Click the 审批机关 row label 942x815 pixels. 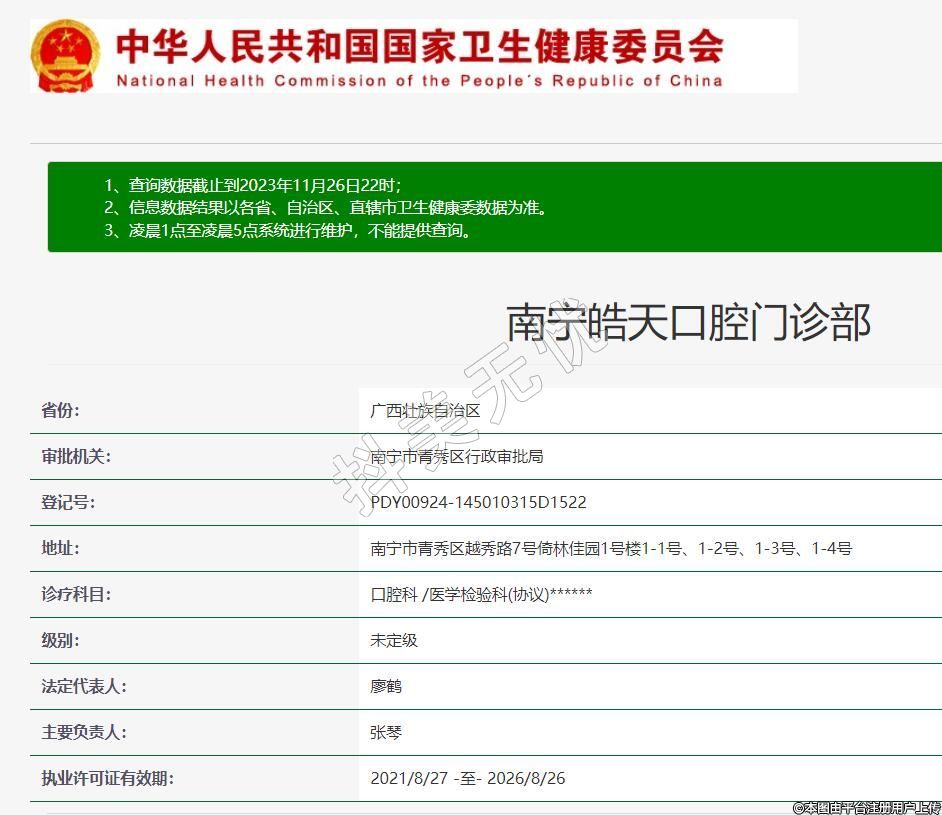point(76,456)
